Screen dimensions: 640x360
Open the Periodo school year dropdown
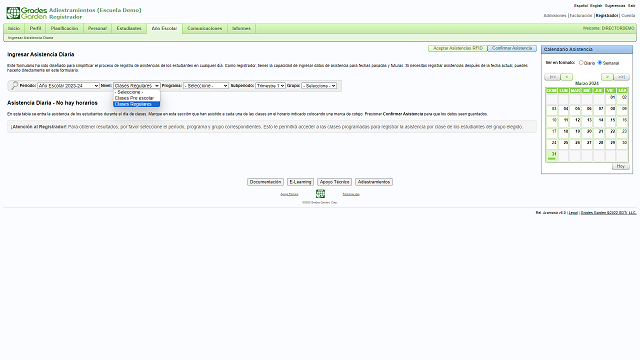click(68, 86)
